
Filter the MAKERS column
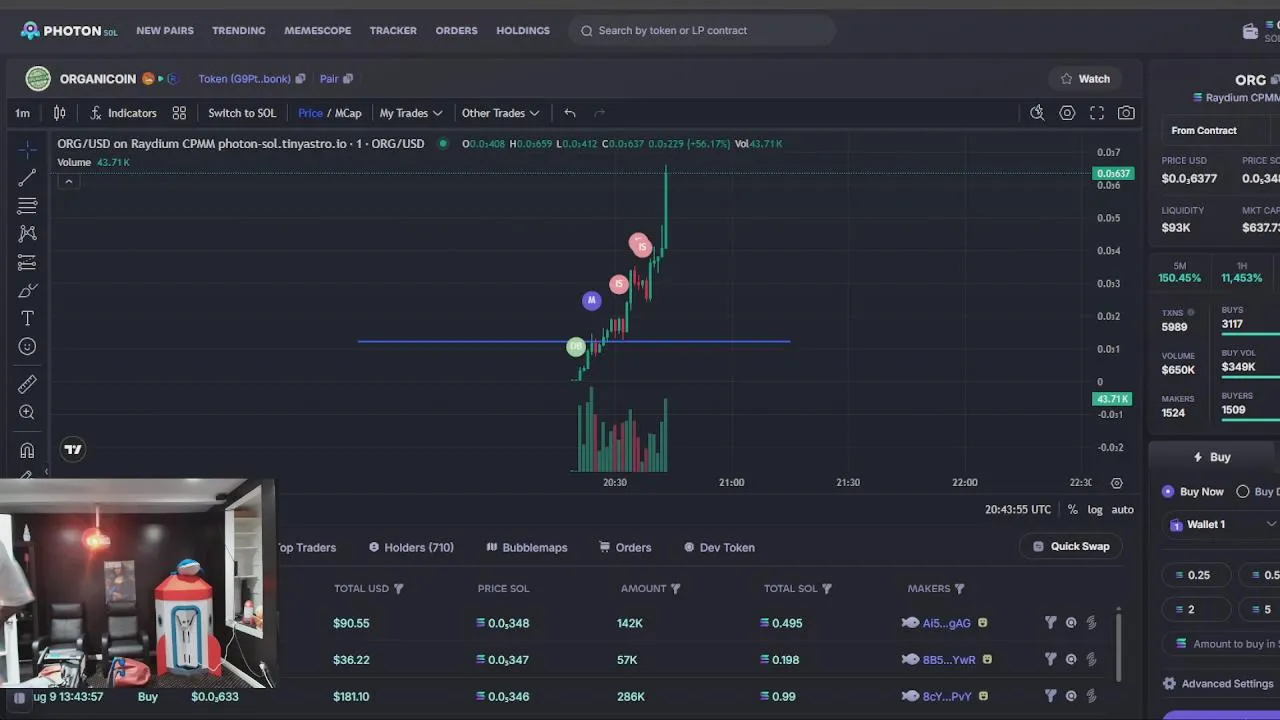pyautogui.click(x=959, y=589)
